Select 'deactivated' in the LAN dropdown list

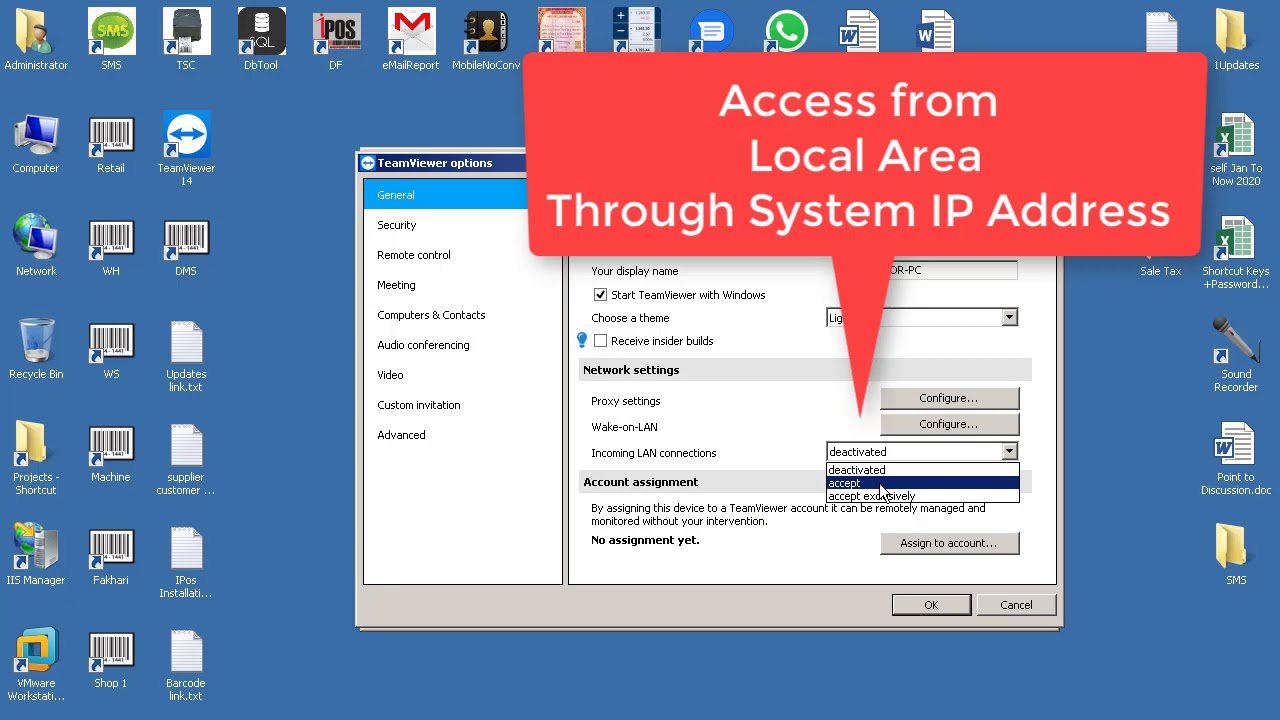pos(922,470)
